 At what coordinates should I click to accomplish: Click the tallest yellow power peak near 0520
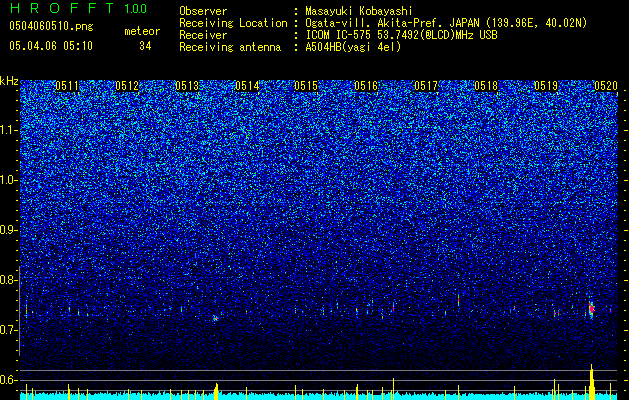click(591, 382)
